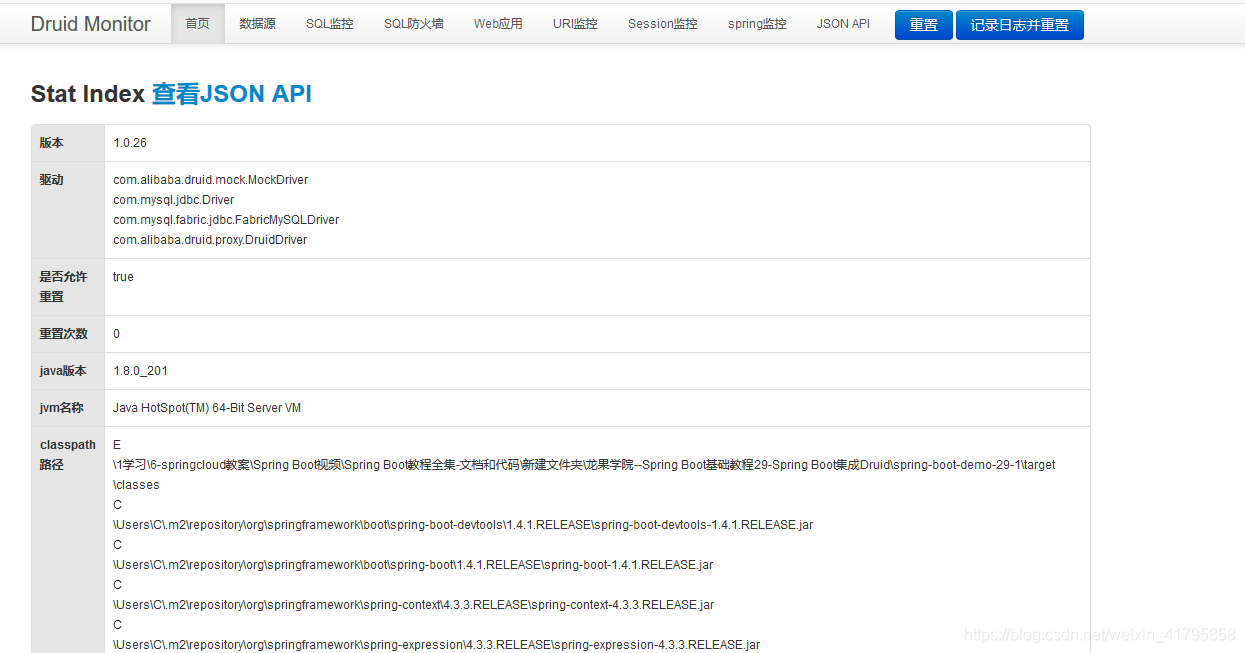Click the 是否允许重置 row label

(64, 287)
